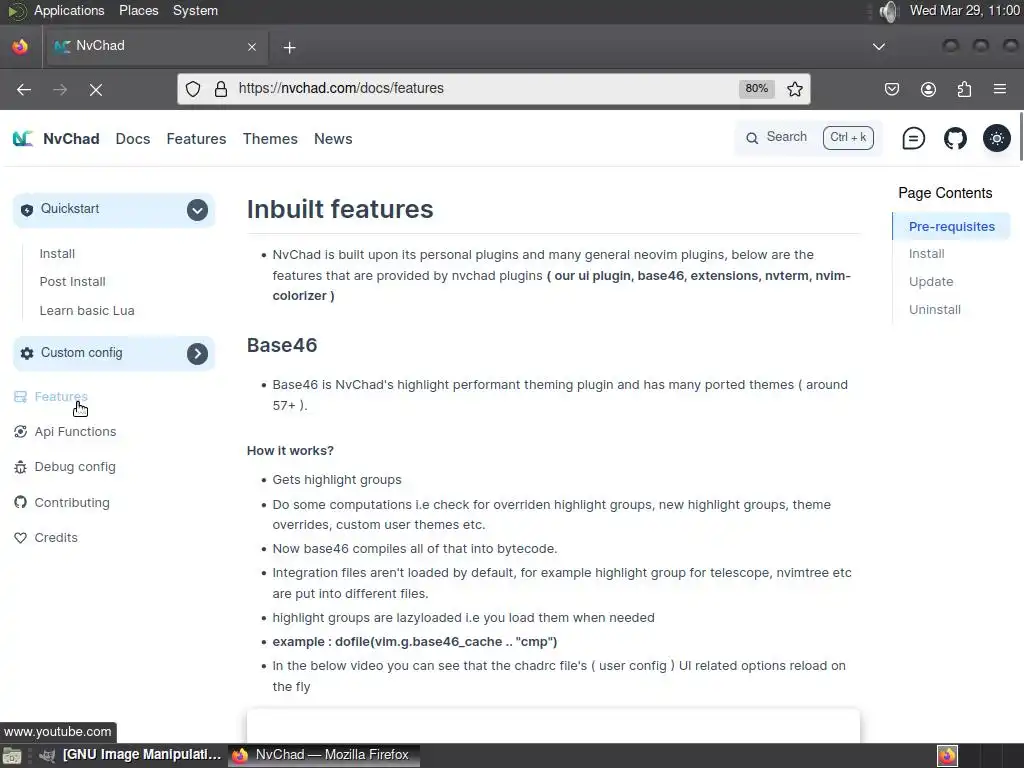Click the volume speaker icon
The image size is (1024, 768).
[x=889, y=11]
